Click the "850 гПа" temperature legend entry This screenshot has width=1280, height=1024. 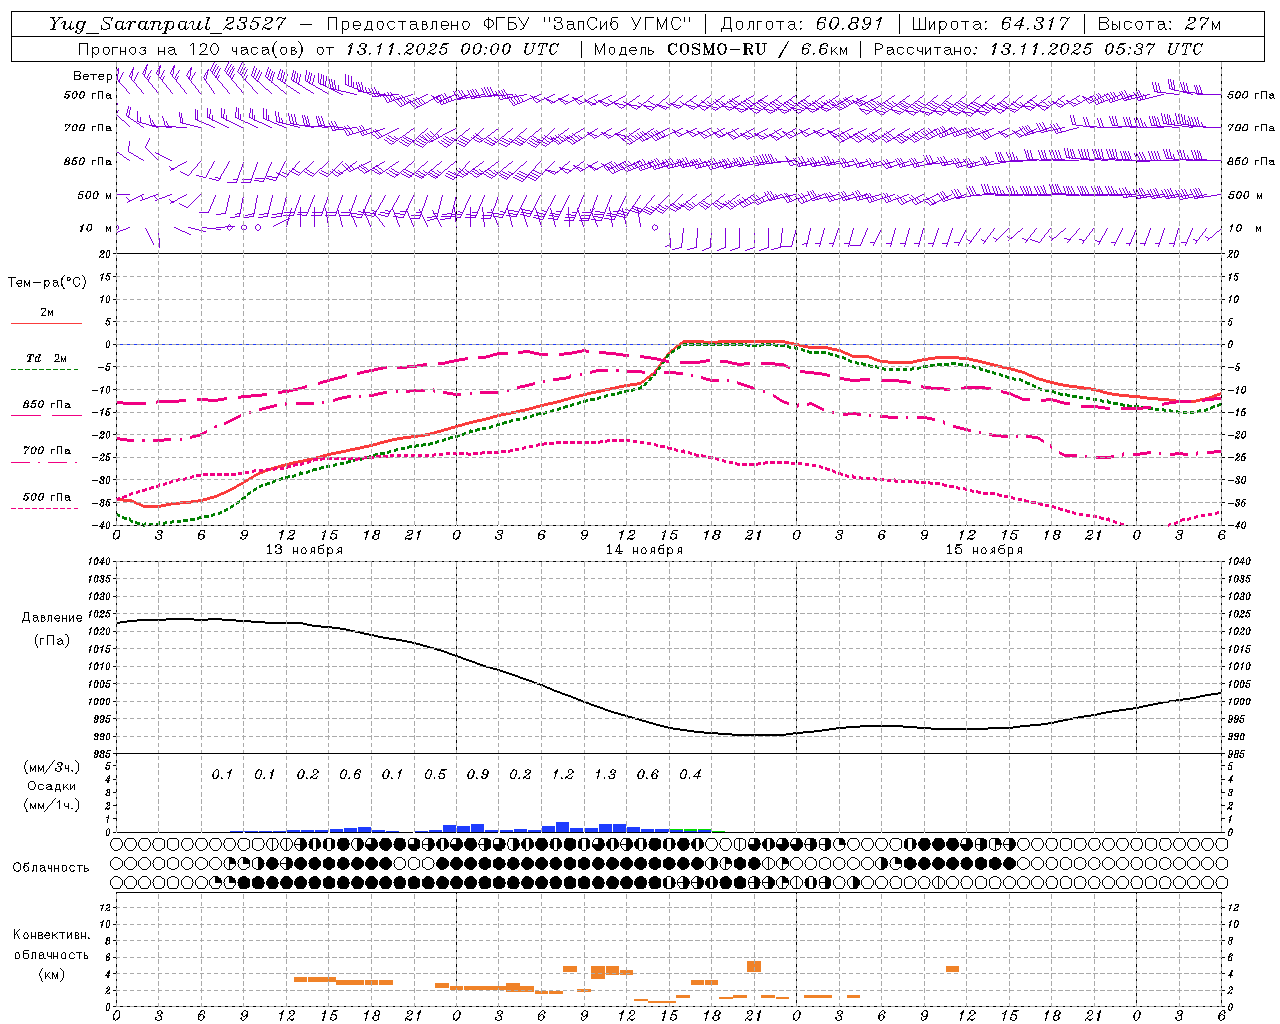[47, 405]
